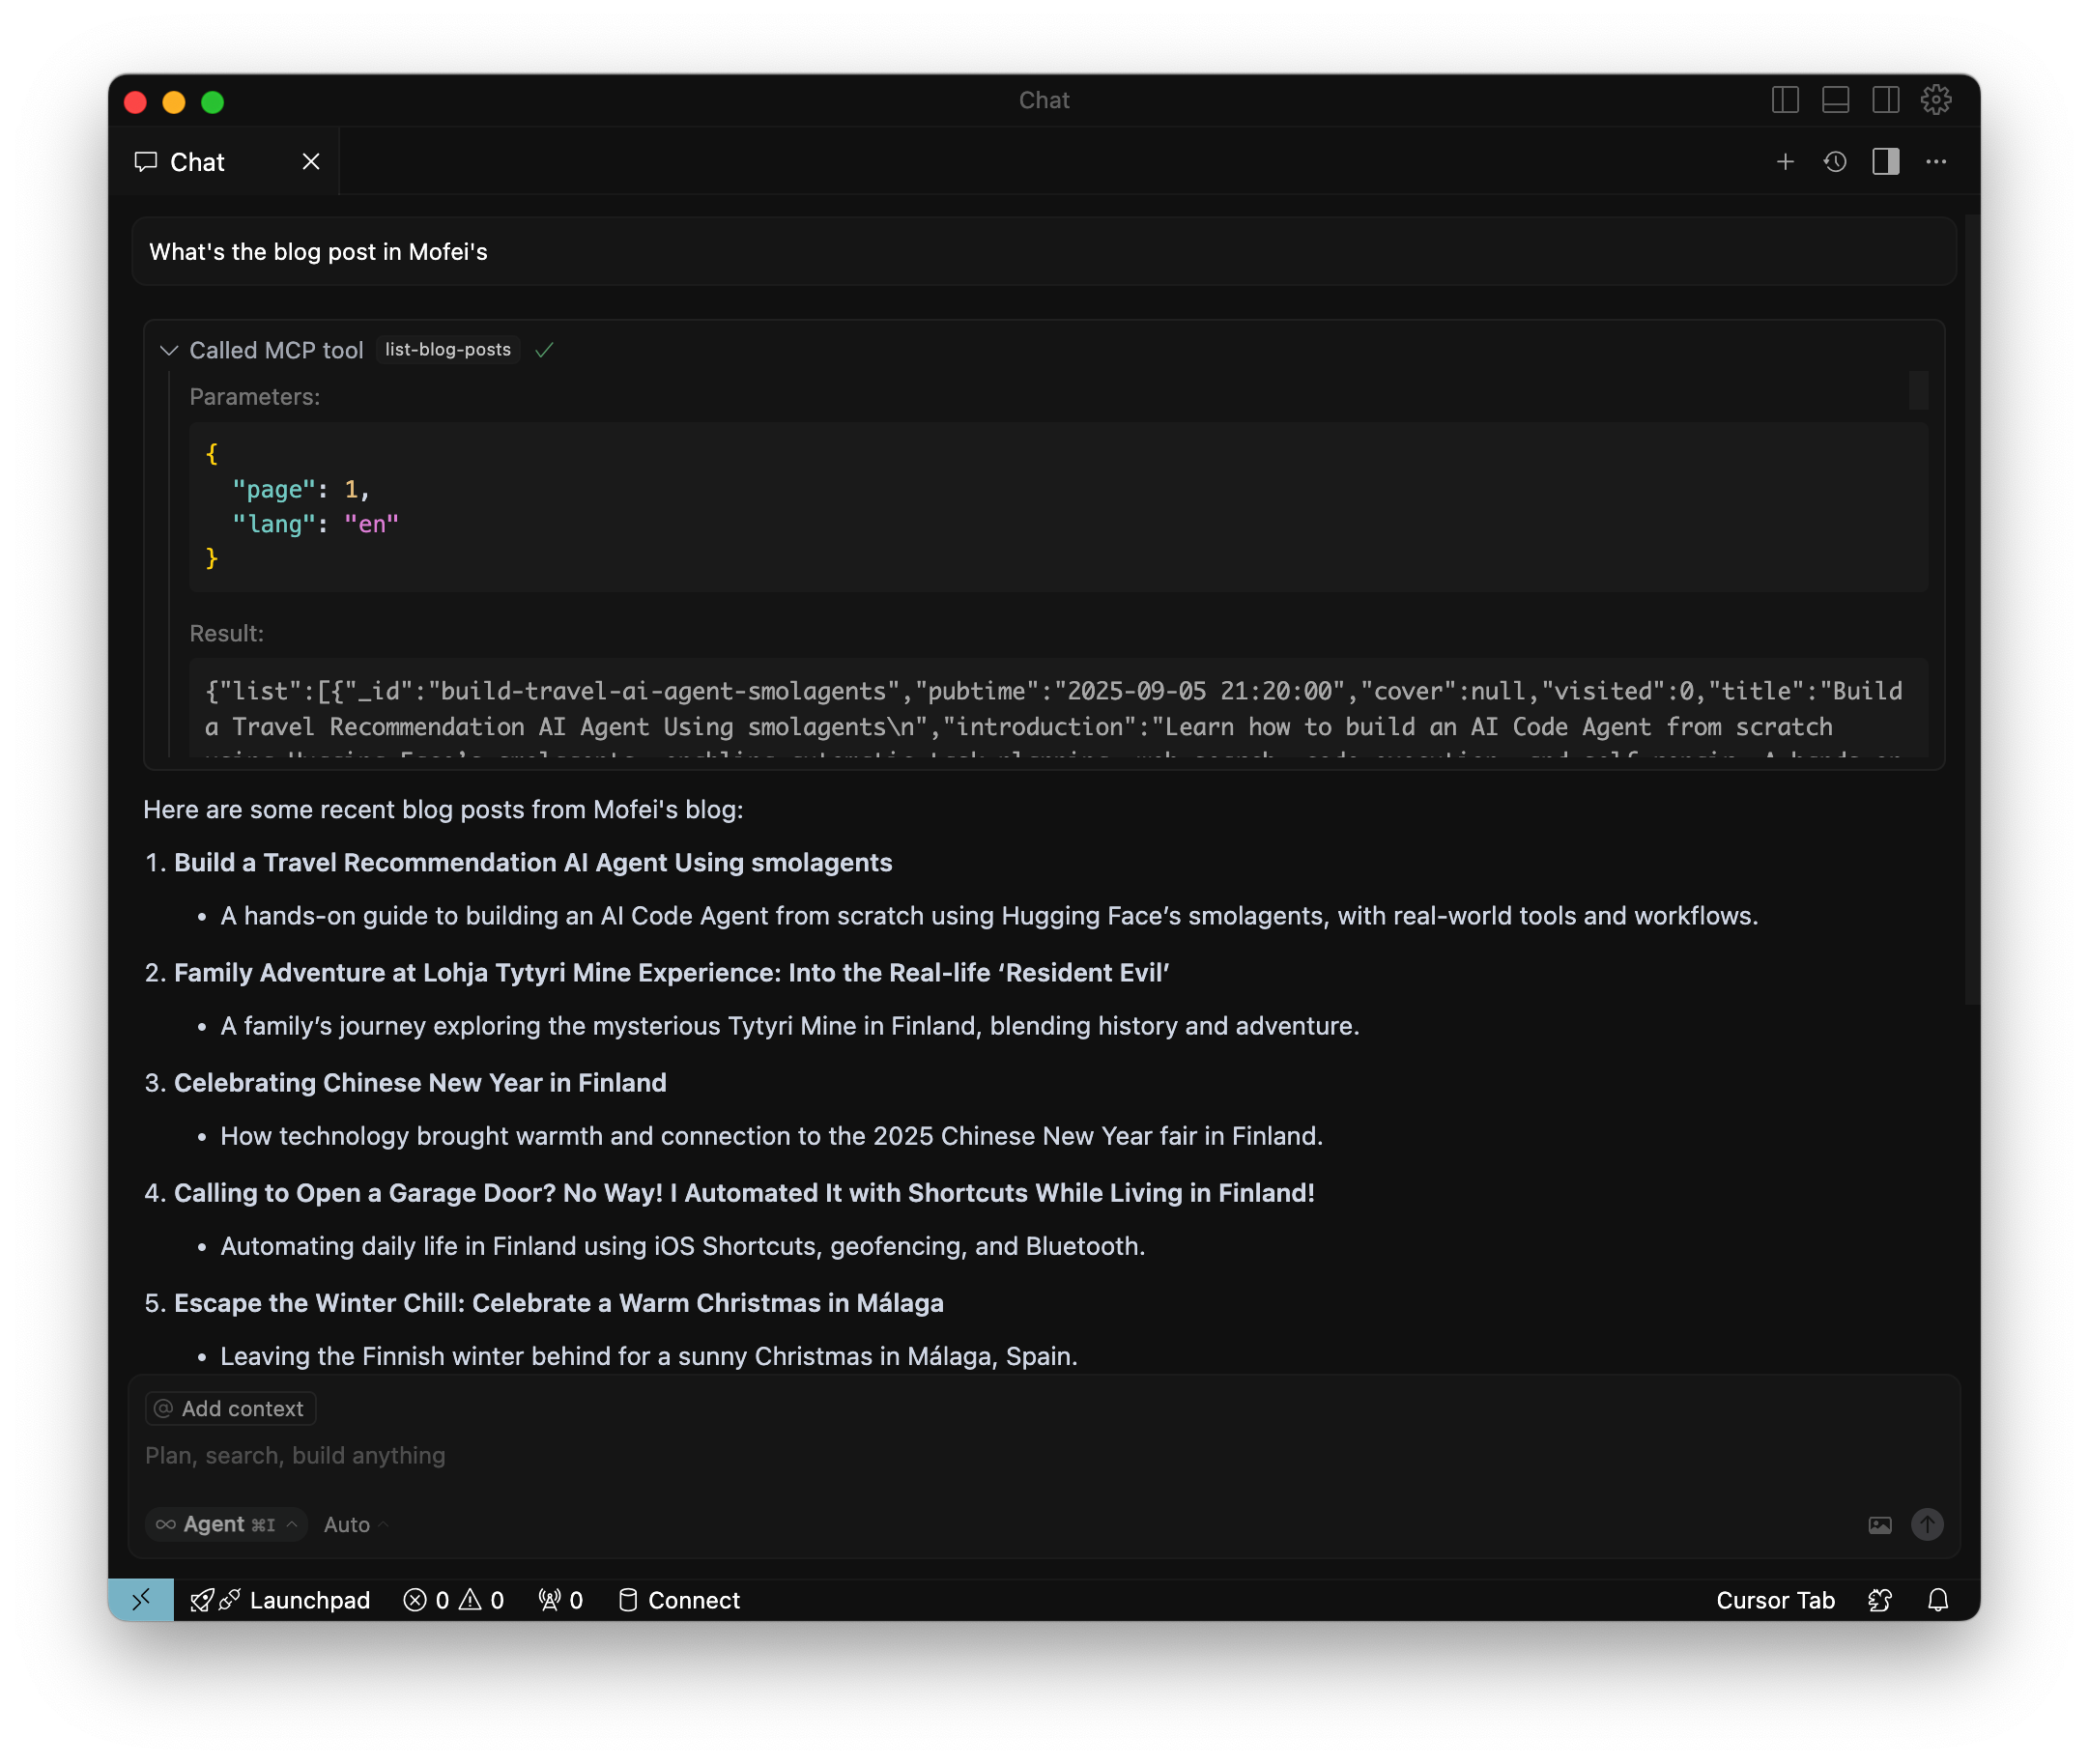Click the 'Parameters:' label
2089x1764 pixels.
point(255,397)
